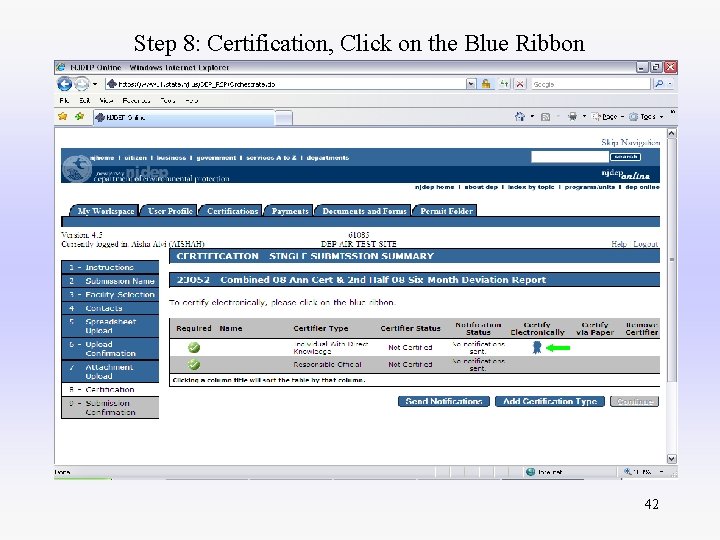Click the Send Notifications button
The image size is (720, 540).
(x=444, y=401)
